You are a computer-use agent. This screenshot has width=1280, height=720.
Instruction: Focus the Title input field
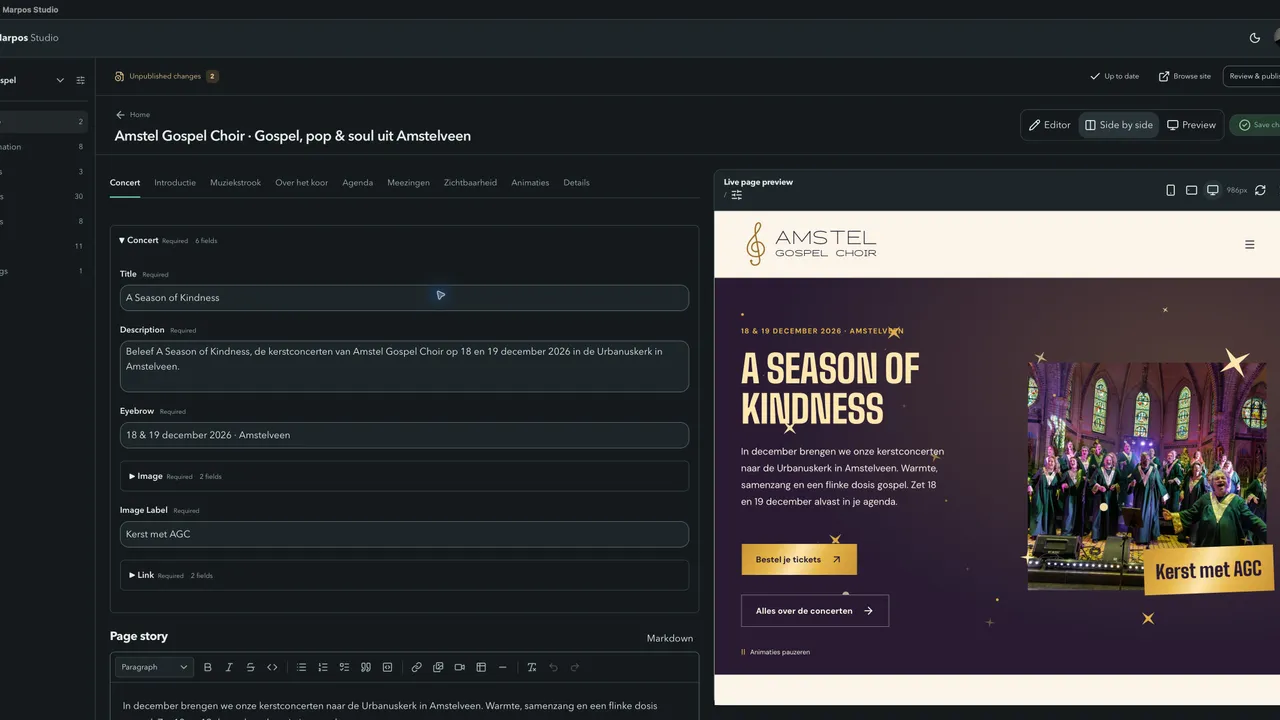click(404, 297)
